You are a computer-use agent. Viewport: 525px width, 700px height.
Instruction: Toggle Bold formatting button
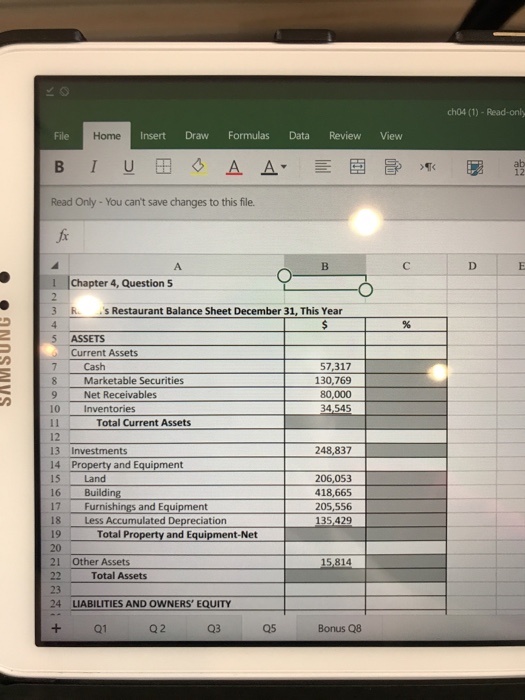59,167
